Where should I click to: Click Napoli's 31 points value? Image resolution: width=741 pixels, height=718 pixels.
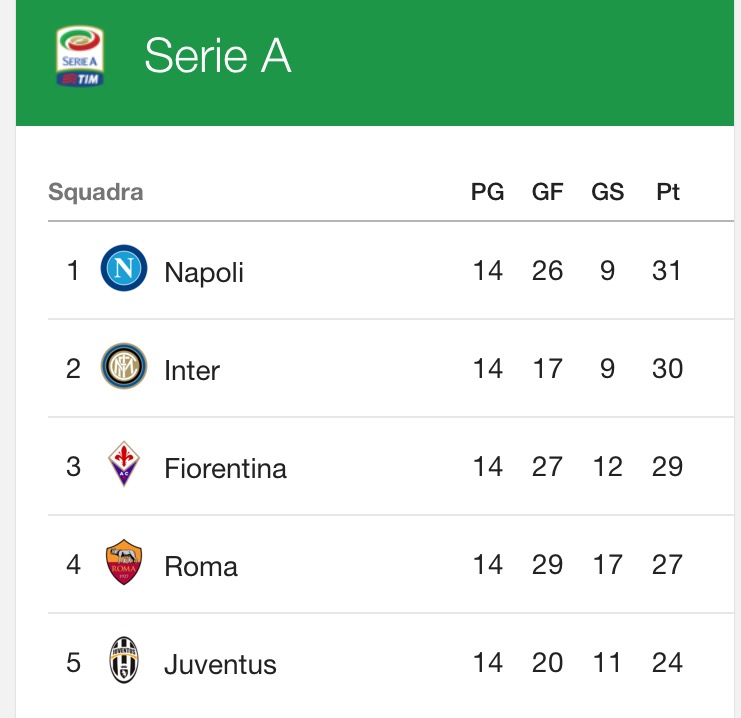pos(666,270)
